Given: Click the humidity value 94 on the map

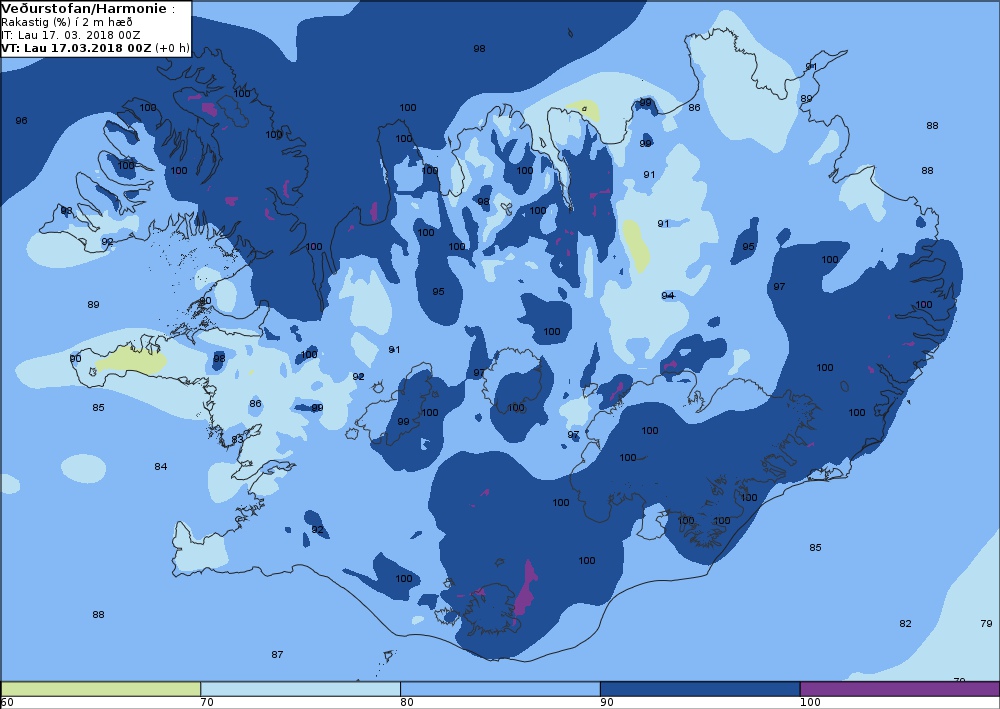Looking at the screenshot, I should tap(668, 296).
